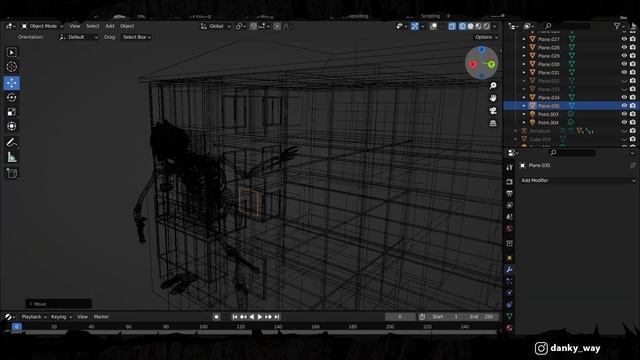The width and height of the screenshot is (640, 360).
Task: Open Global transform orientation dropdown
Action: 216,26
